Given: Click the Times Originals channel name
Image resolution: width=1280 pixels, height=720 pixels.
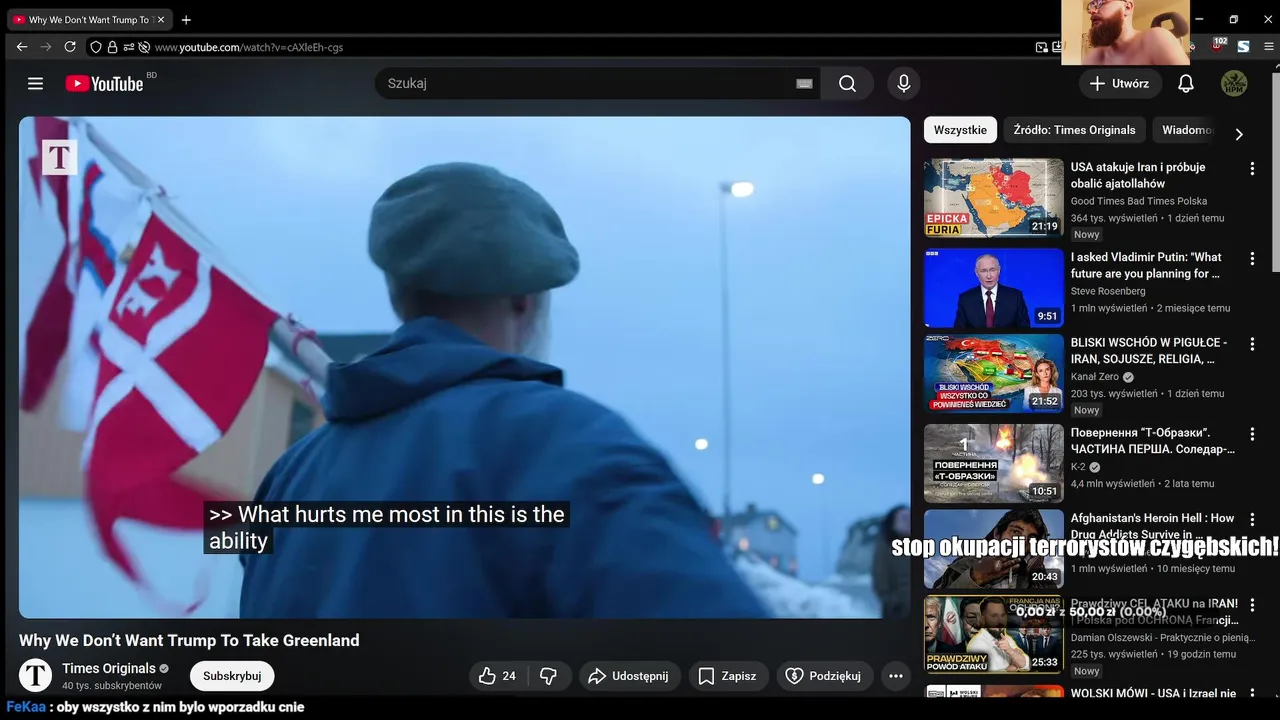Looking at the screenshot, I should pyautogui.click(x=109, y=668).
